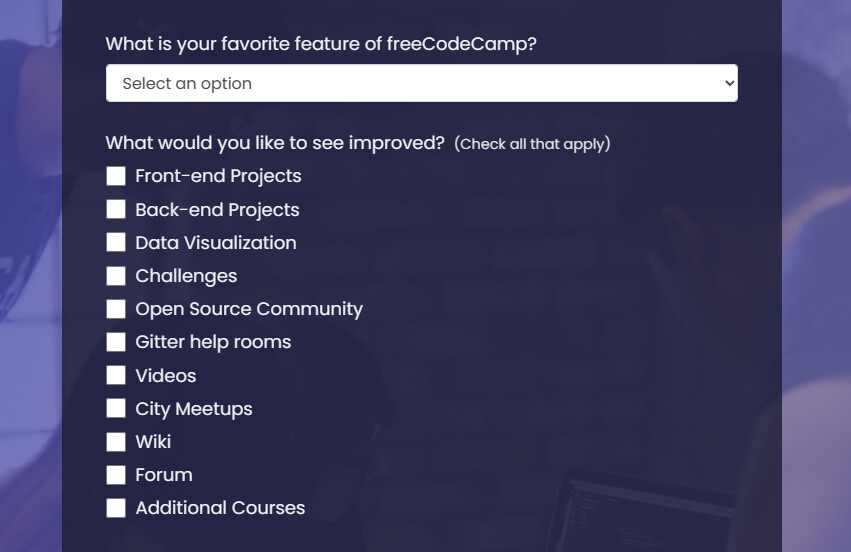Check the Additional Courses checkbox

(116, 508)
